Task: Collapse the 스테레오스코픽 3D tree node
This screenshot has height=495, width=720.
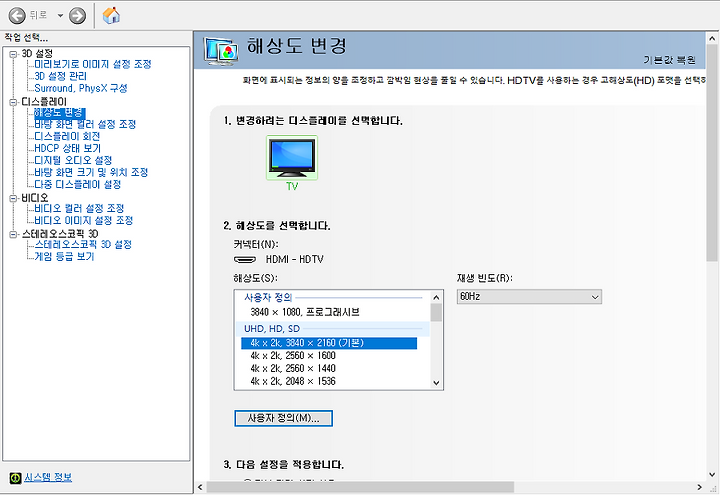Action: click(13, 234)
